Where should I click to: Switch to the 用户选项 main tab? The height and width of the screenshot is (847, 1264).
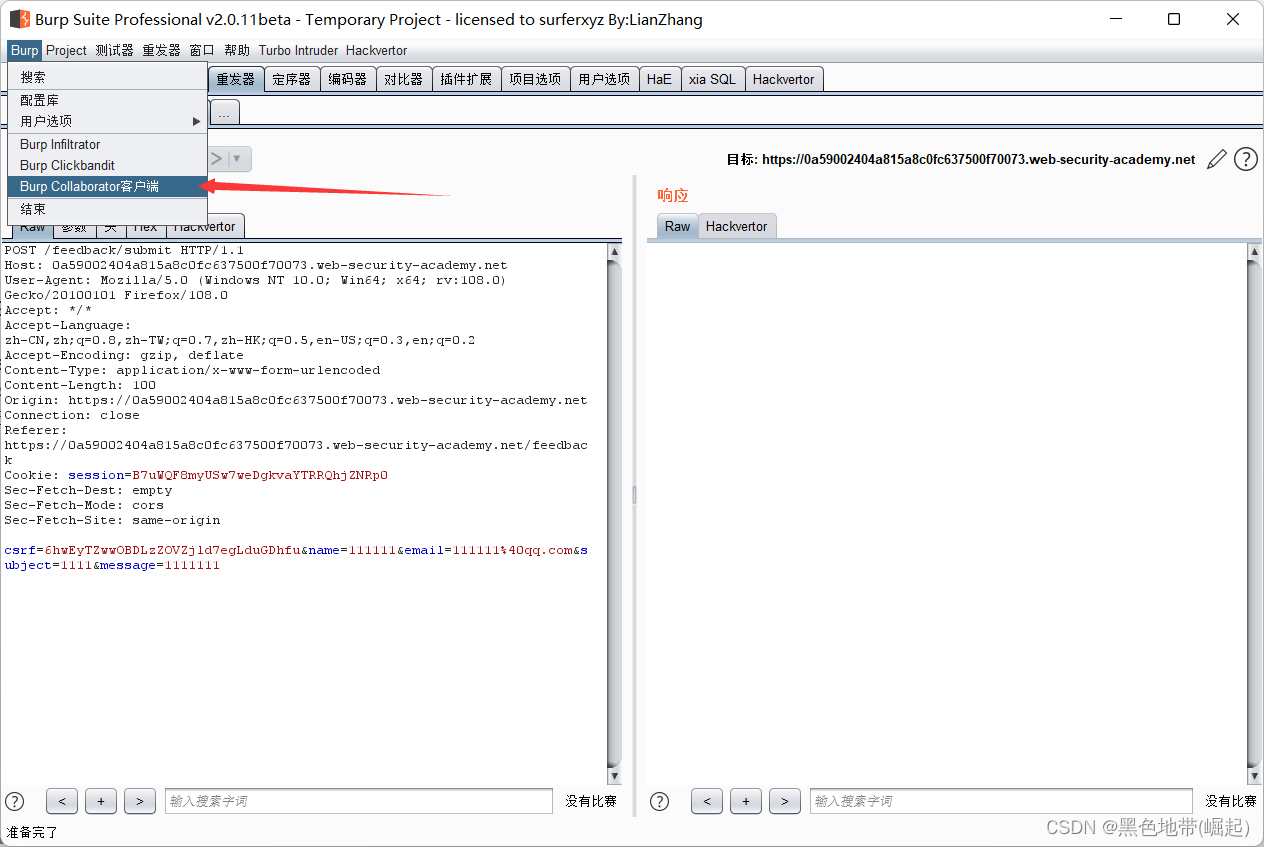pos(604,79)
